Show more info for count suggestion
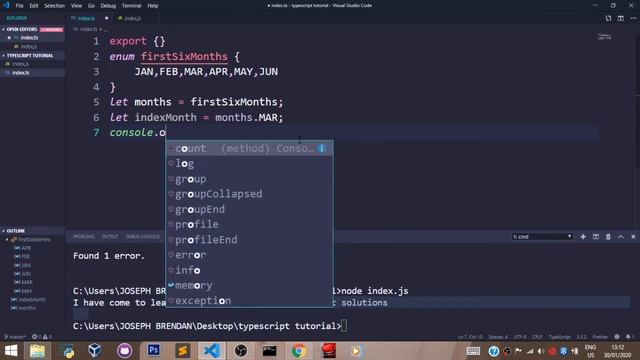Image resolution: width=640 pixels, height=360 pixels. (x=322, y=148)
